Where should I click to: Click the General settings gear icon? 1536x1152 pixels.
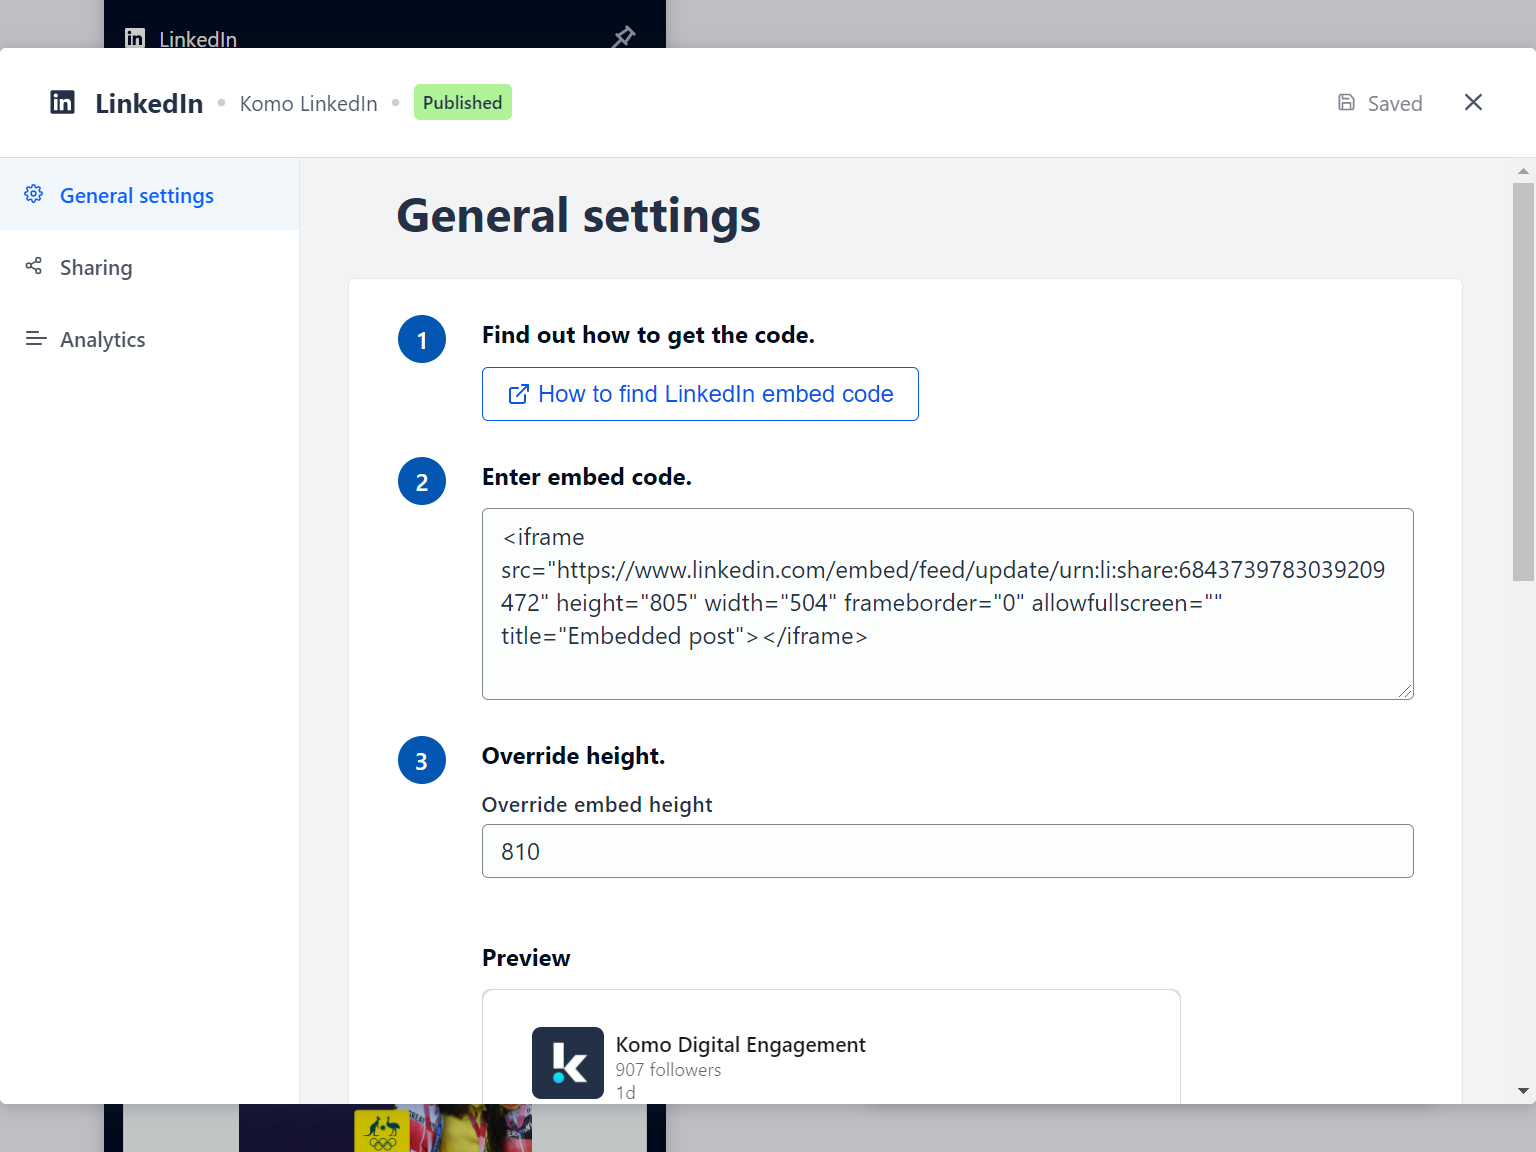34,194
